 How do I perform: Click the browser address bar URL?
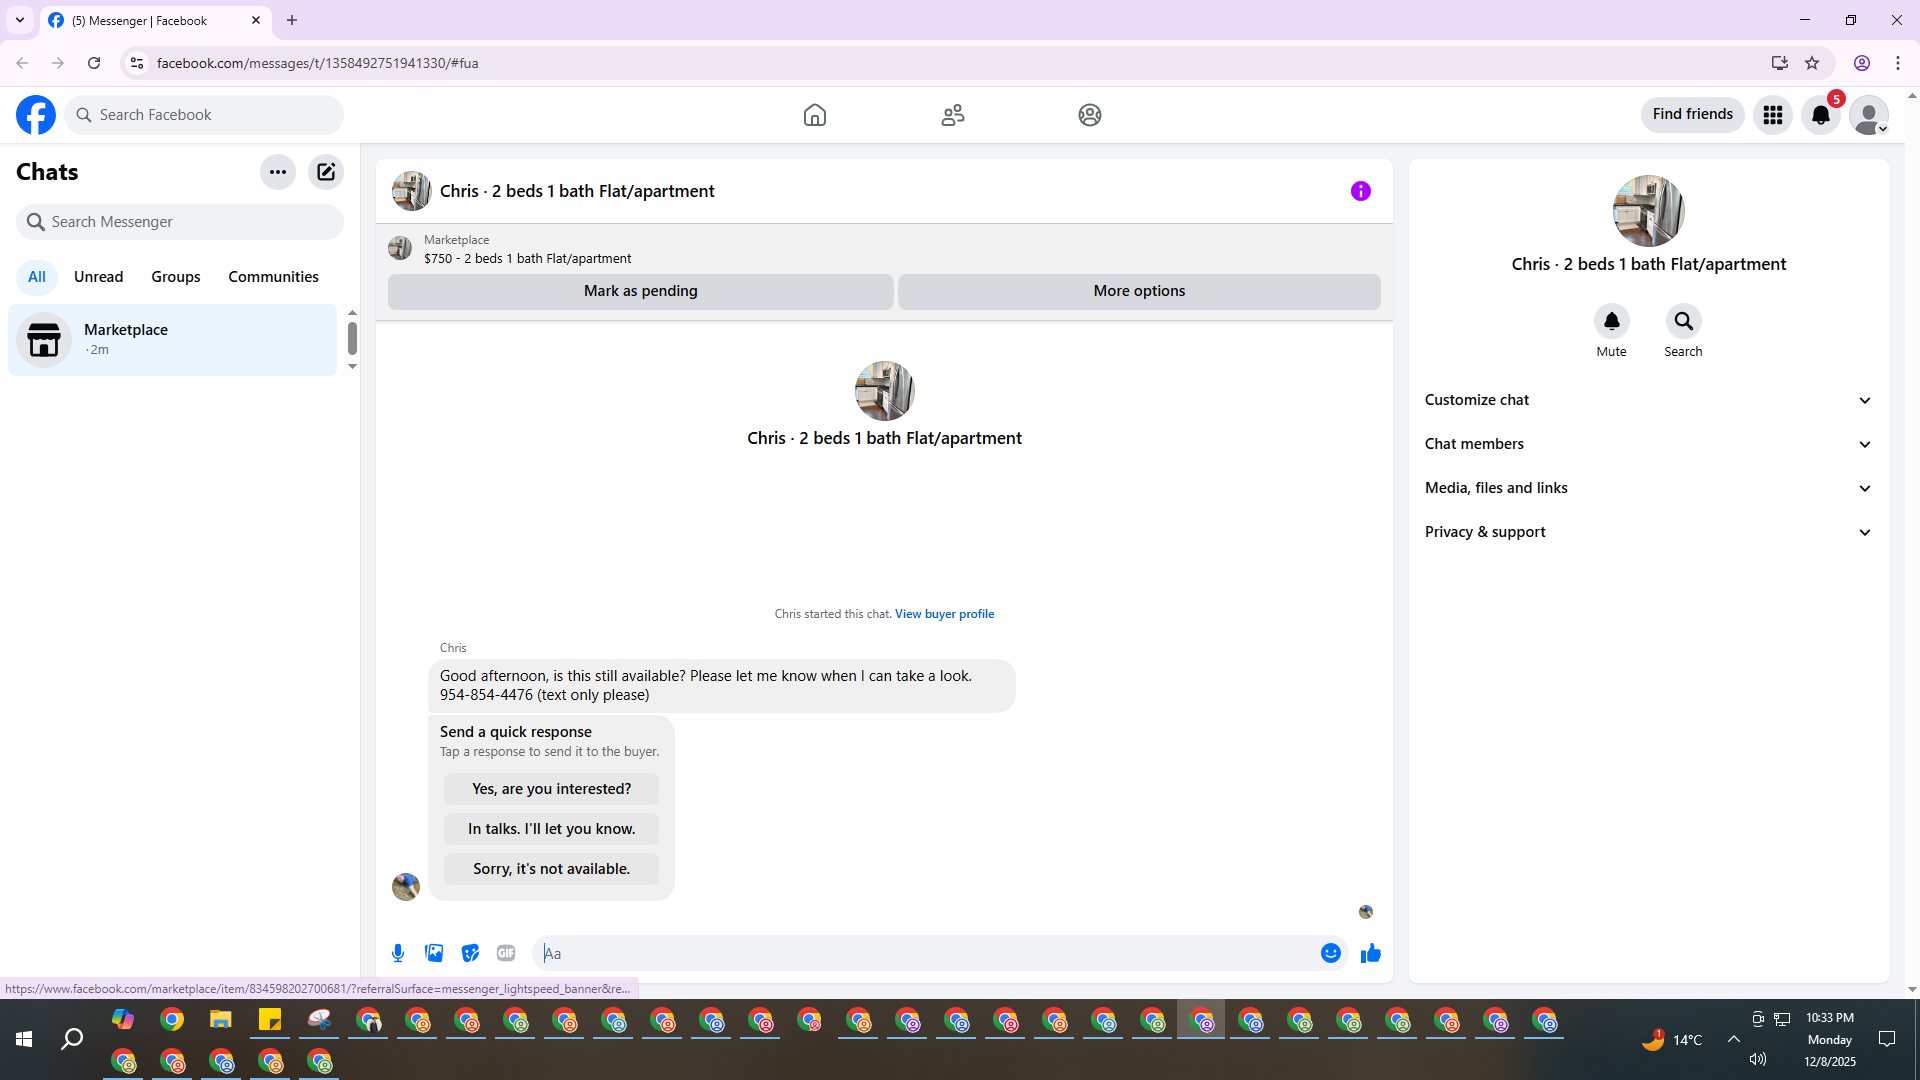click(x=318, y=63)
